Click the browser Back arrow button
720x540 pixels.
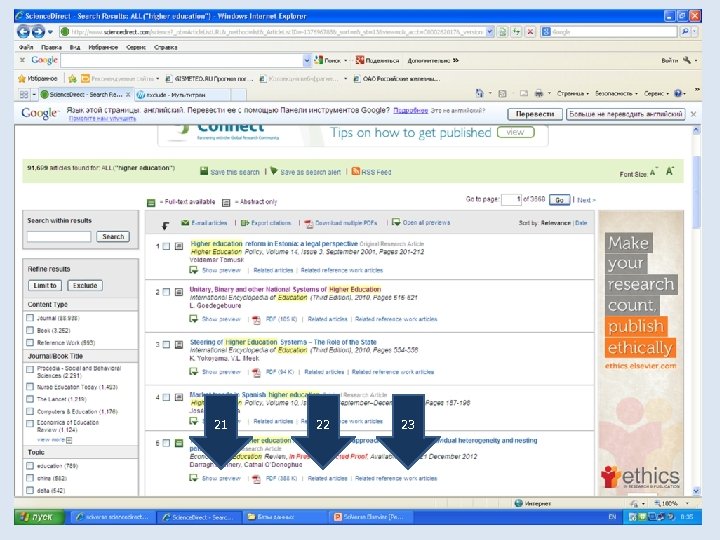23,32
